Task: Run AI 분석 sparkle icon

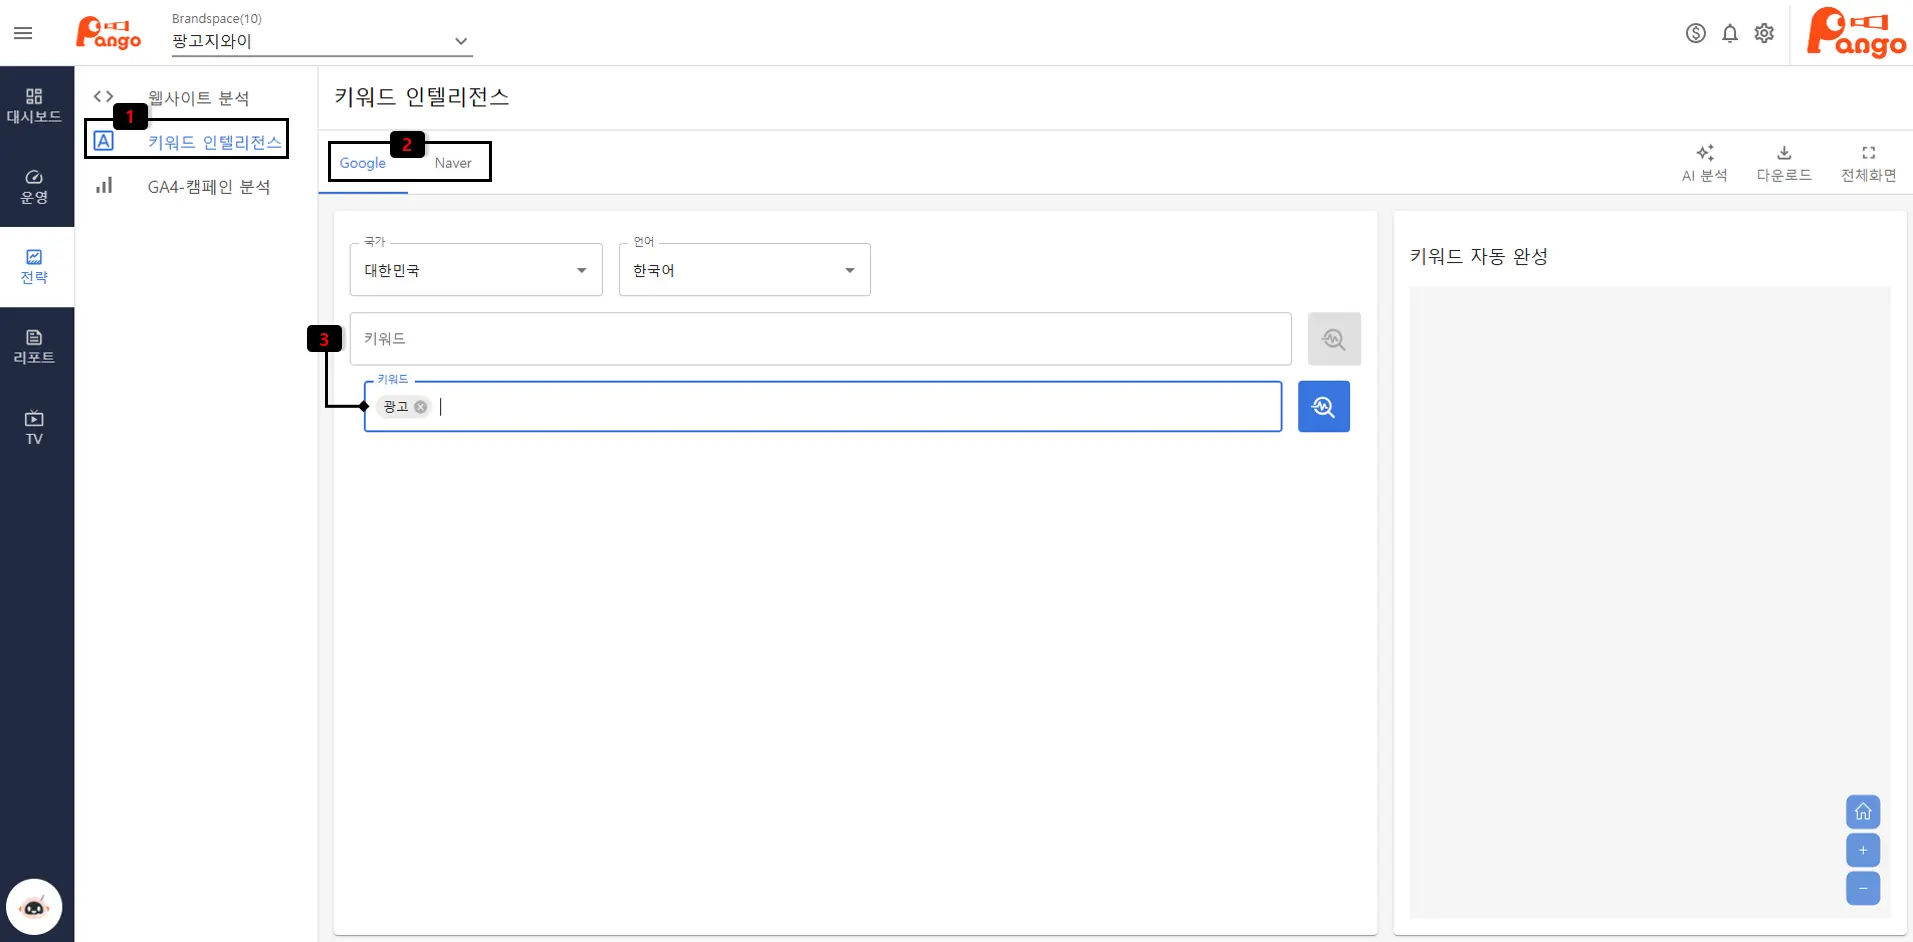Action: coord(1704,153)
